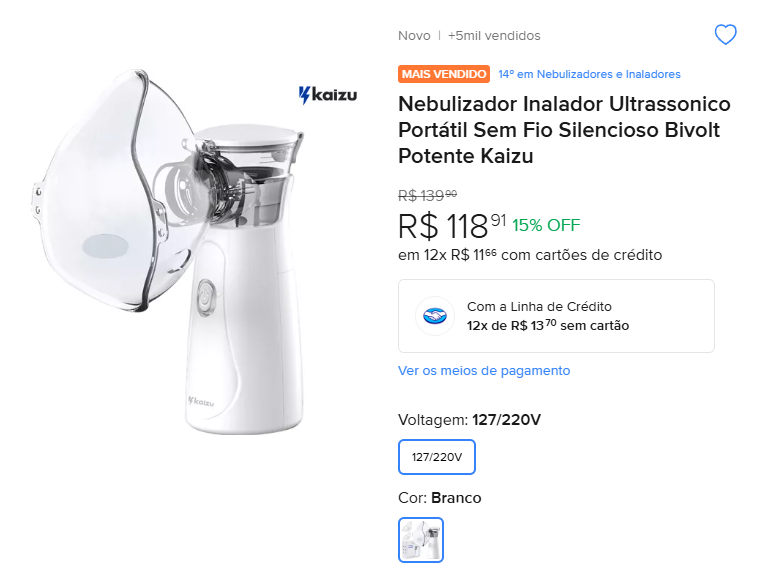The width and height of the screenshot is (757, 569).
Task: Click the crossed-out R$ 139,90 original price
Action: [427, 195]
